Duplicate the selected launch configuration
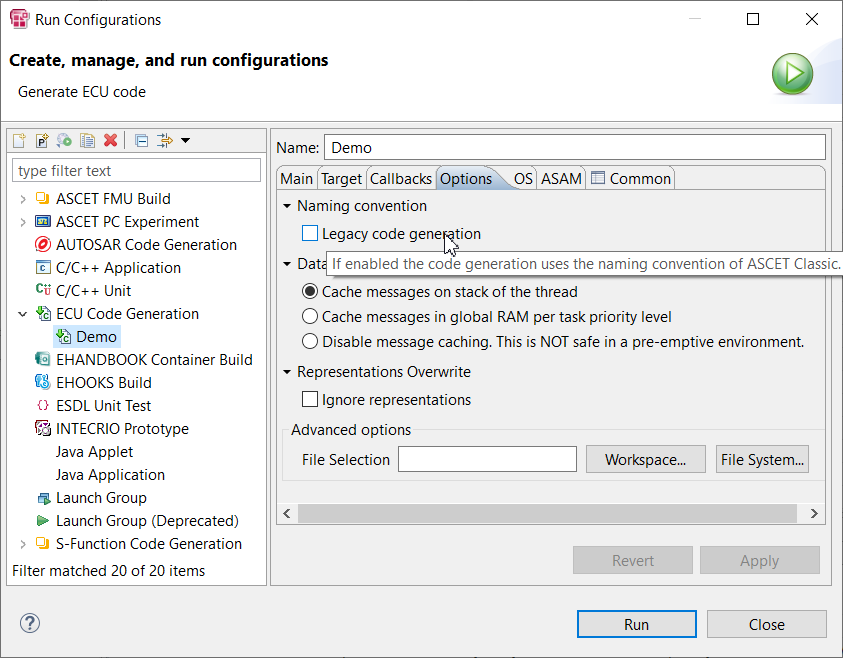The height and width of the screenshot is (658, 843). click(87, 141)
